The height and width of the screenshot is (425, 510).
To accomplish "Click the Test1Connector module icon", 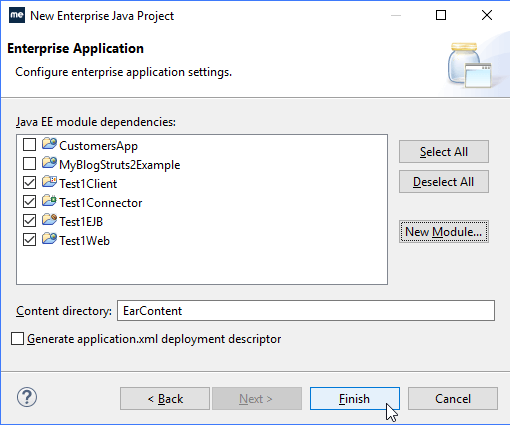I will 49,201.
